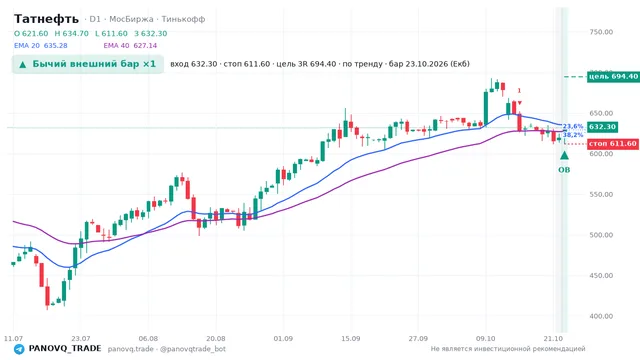Click the green OB triangle marker
Screen dimensions: 640x360
pos(564,156)
